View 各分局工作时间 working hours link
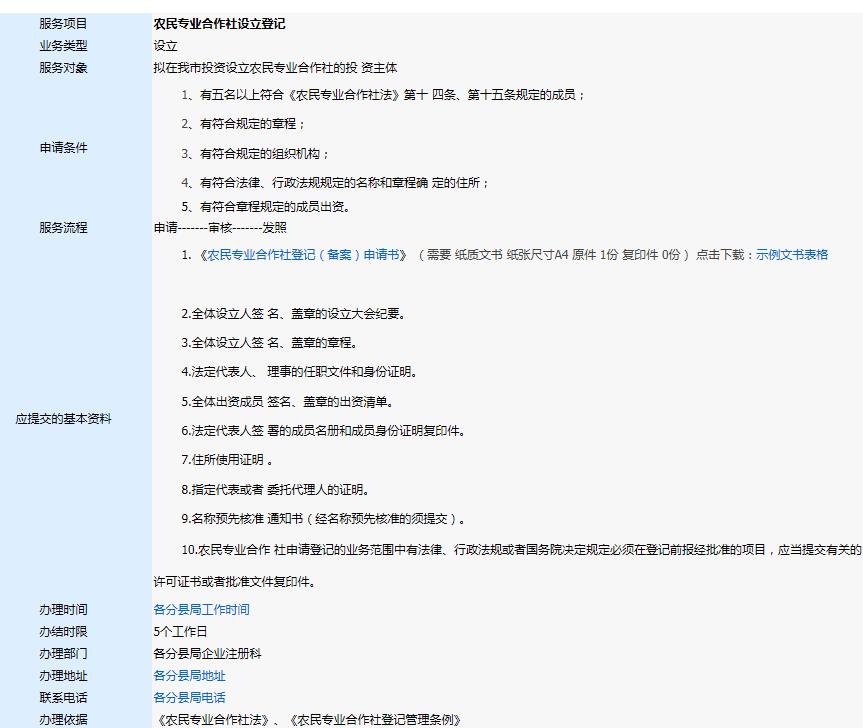Screen dimensions: 863x728 click(x=201, y=609)
